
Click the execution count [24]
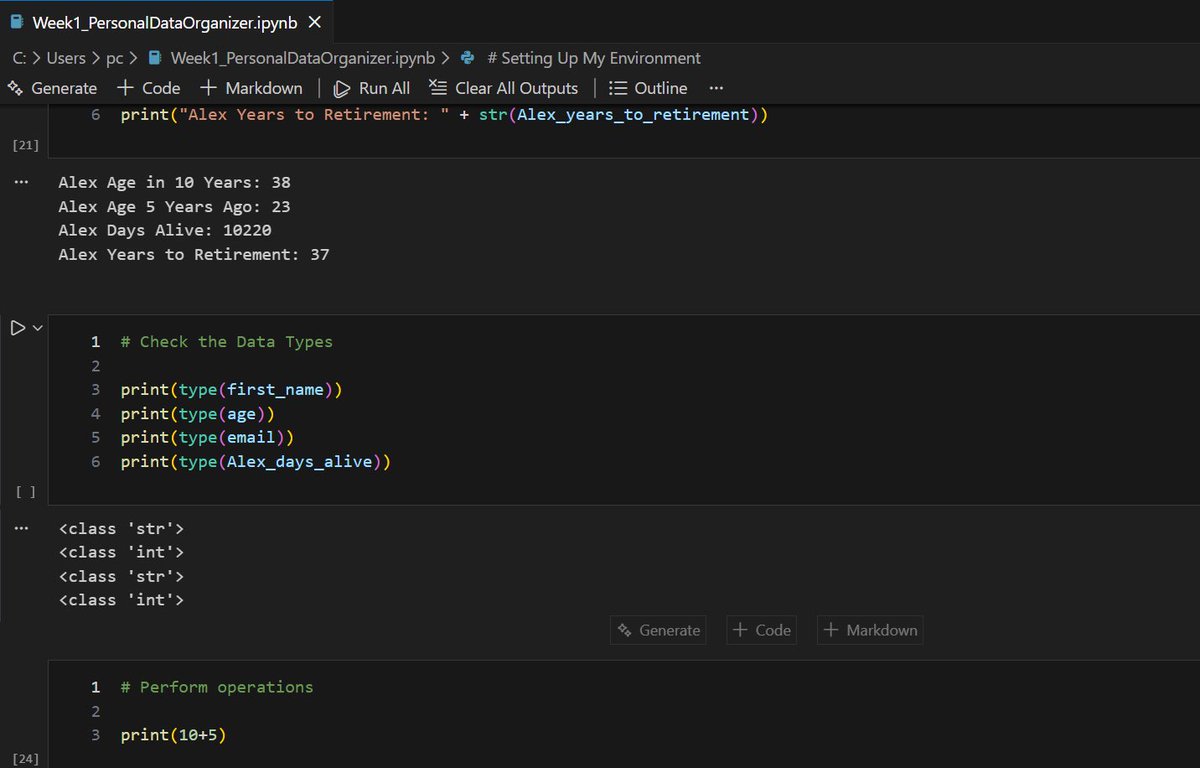click(25, 760)
